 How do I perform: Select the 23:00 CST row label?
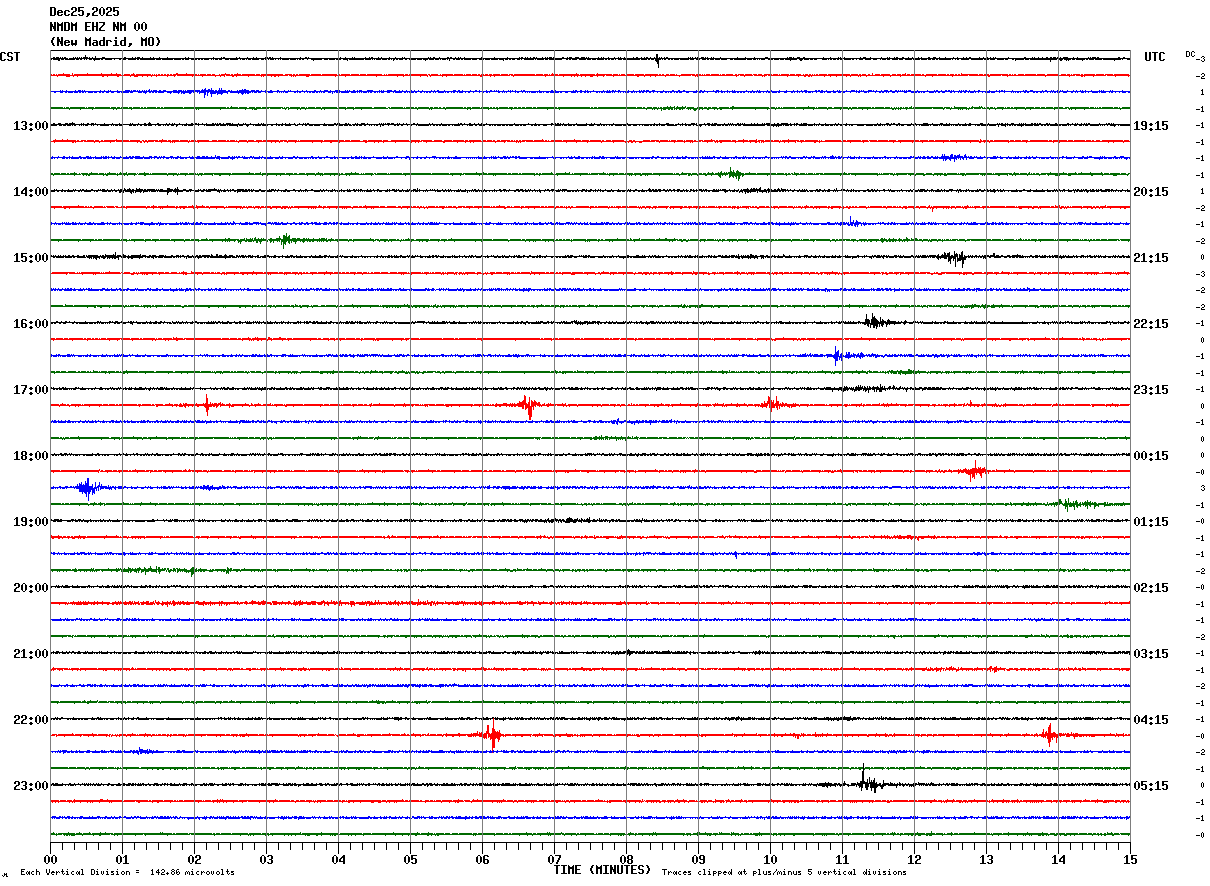30,786
